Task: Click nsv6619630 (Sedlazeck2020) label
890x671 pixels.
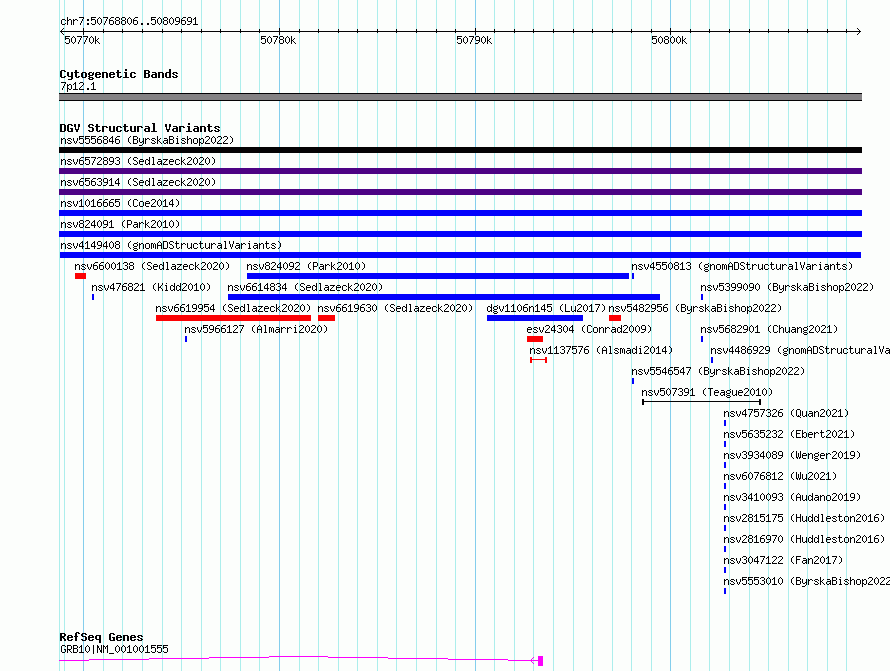Action: pyautogui.click(x=395, y=308)
